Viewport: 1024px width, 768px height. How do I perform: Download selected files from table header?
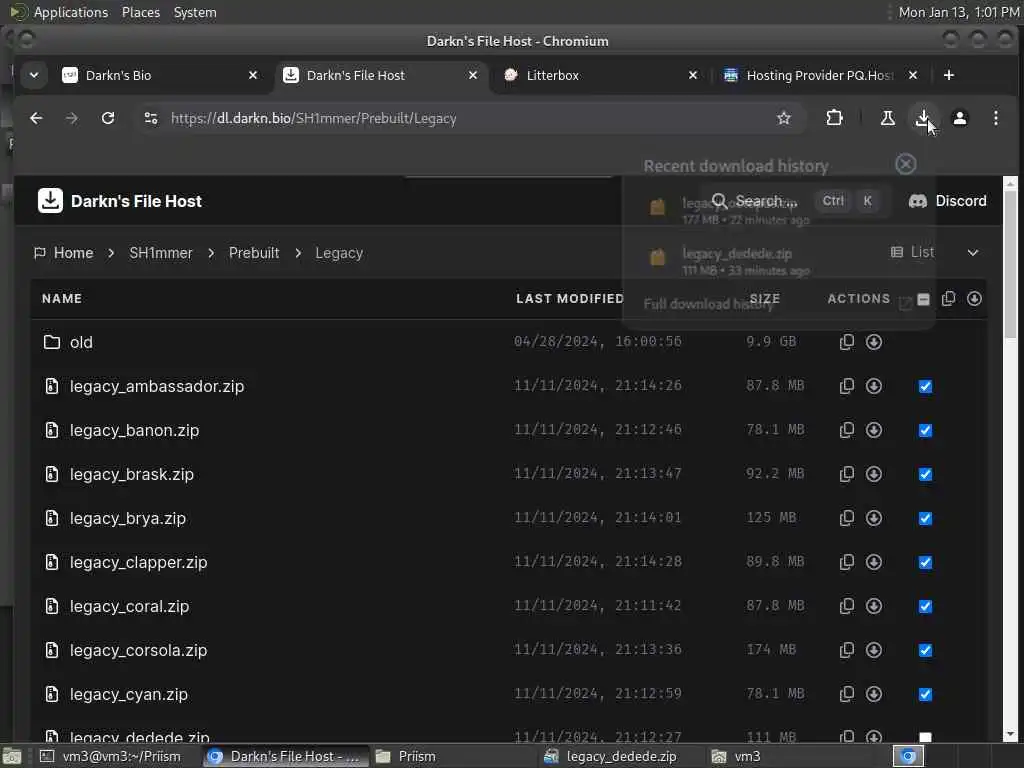click(x=974, y=298)
